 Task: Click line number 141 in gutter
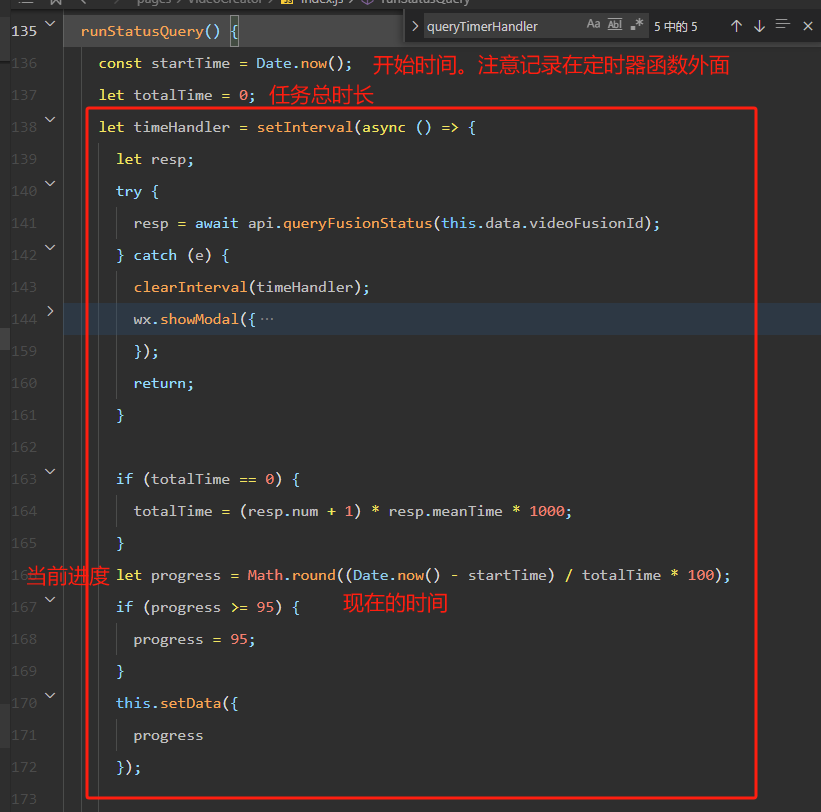24,224
